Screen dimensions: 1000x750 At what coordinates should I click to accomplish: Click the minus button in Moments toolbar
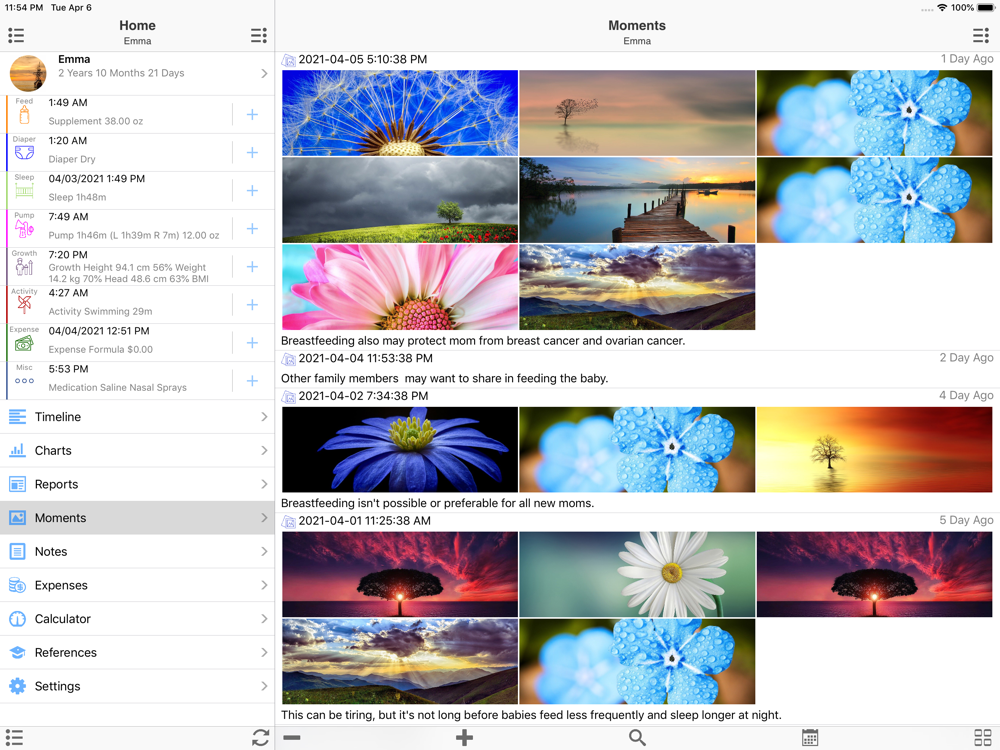pos(292,738)
